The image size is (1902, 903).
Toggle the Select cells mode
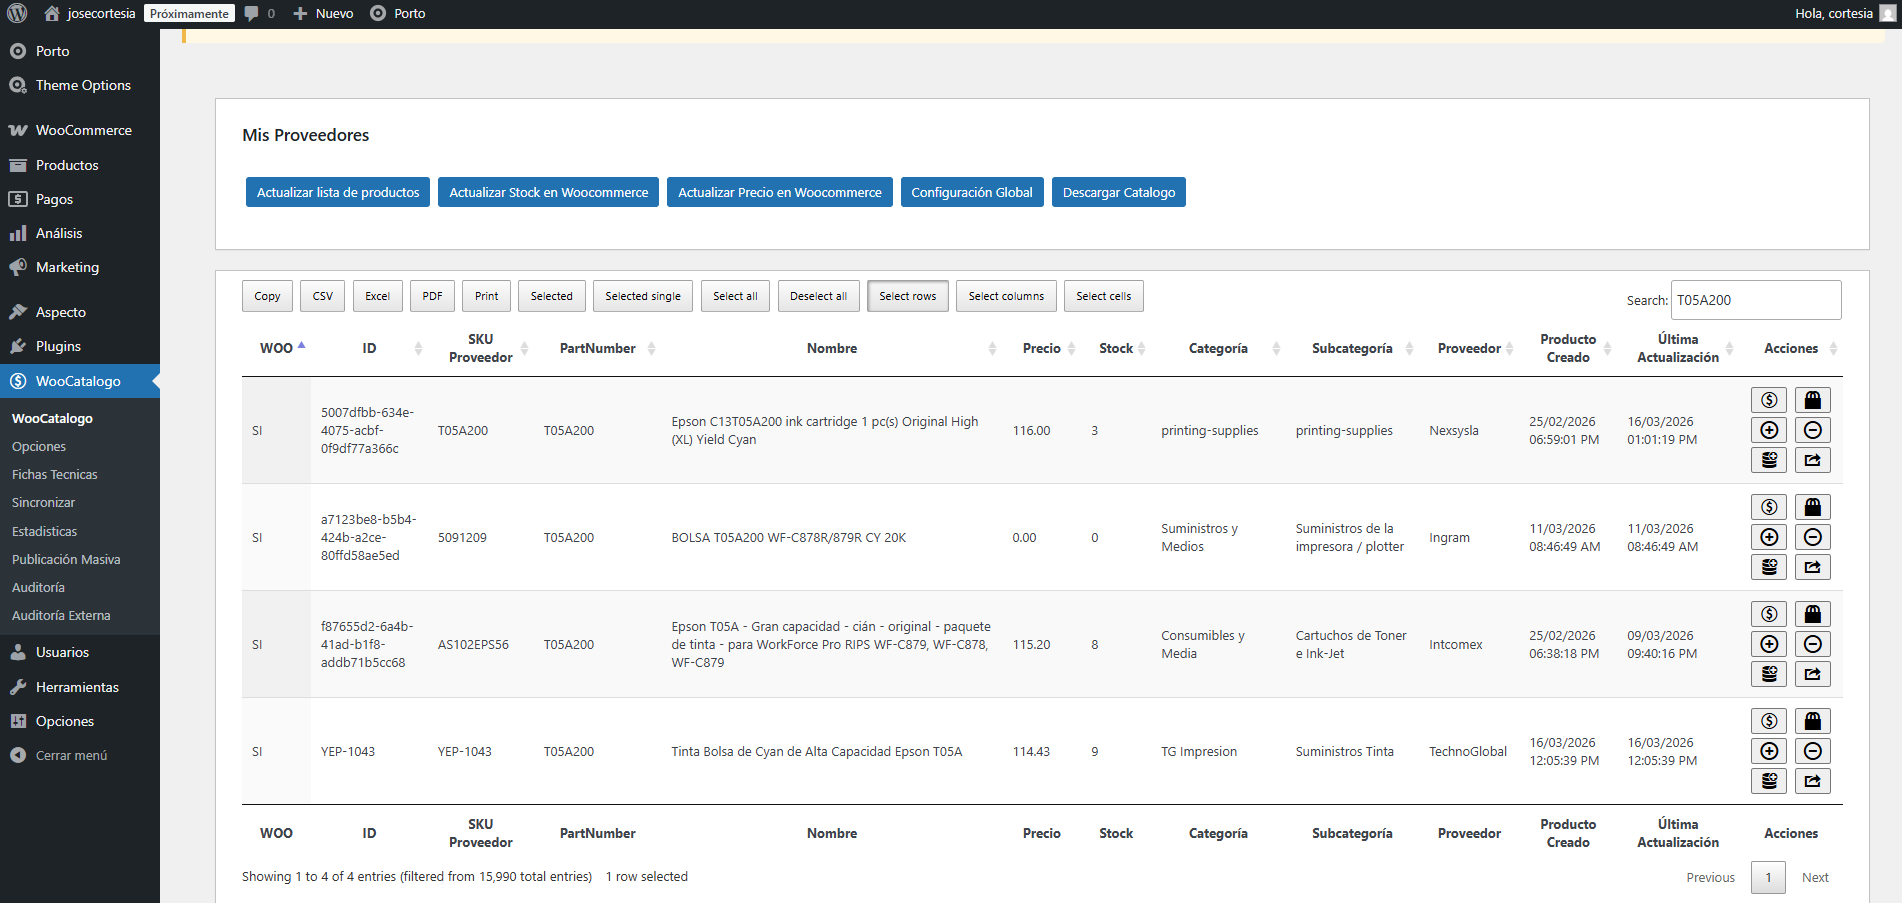[x=1103, y=296]
